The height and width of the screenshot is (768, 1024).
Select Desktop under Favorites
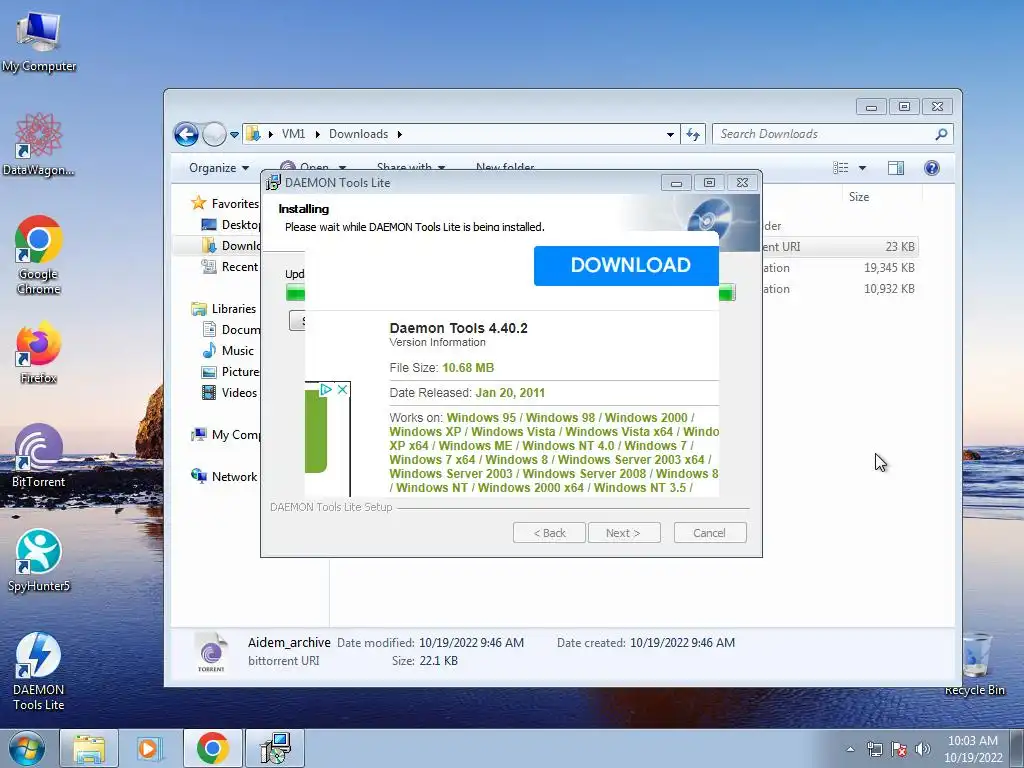(x=231, y=225)
